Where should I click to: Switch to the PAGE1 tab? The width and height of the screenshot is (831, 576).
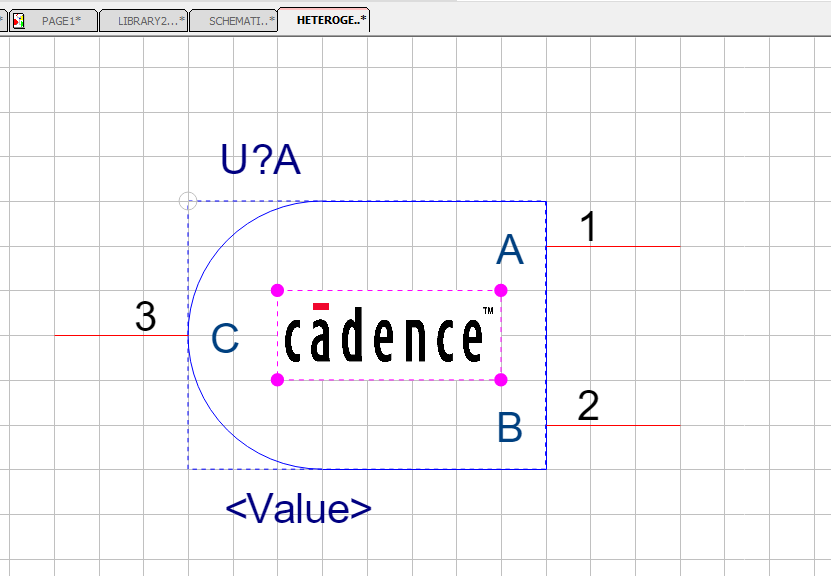tap(54, 21)
